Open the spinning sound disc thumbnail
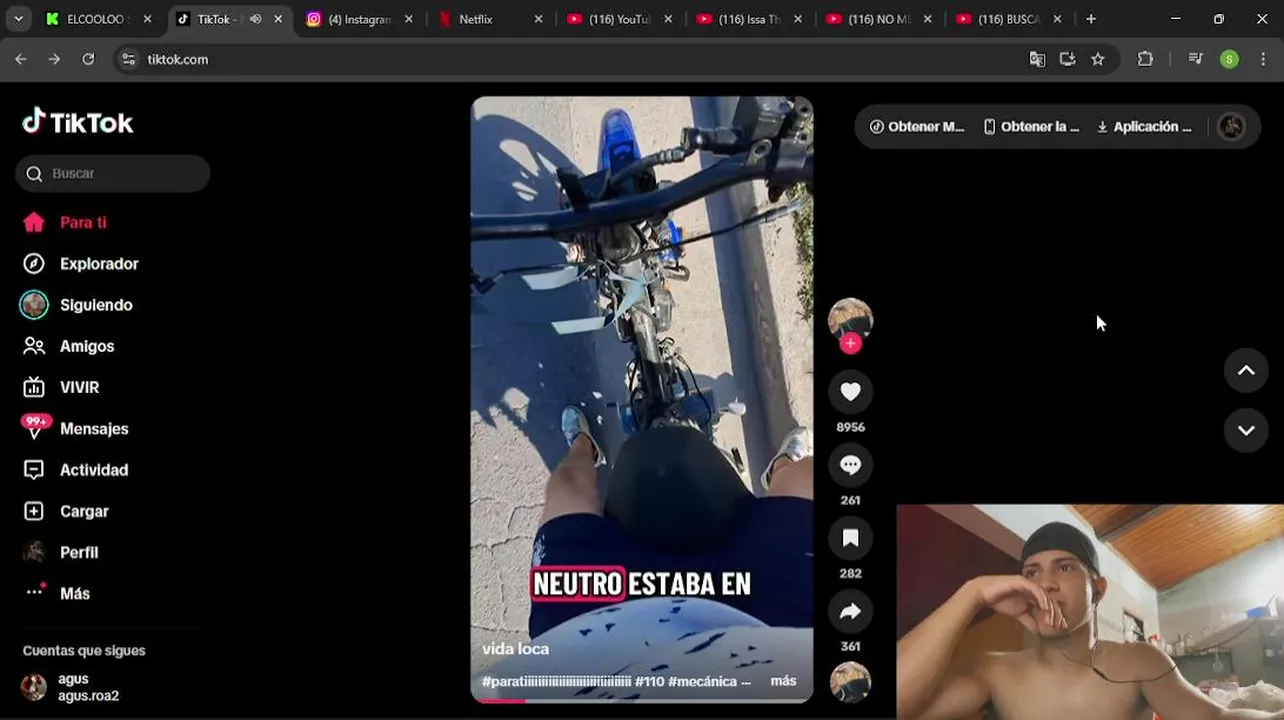Viewport: 1284px width, 720px height. tap(850, 682)
